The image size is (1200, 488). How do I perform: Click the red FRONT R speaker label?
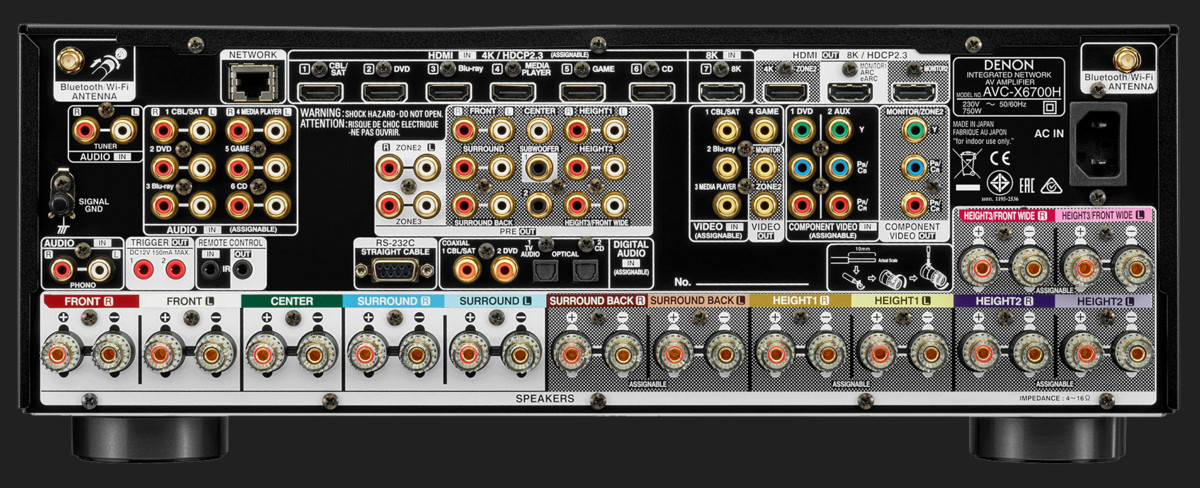[x=88, y=301]
